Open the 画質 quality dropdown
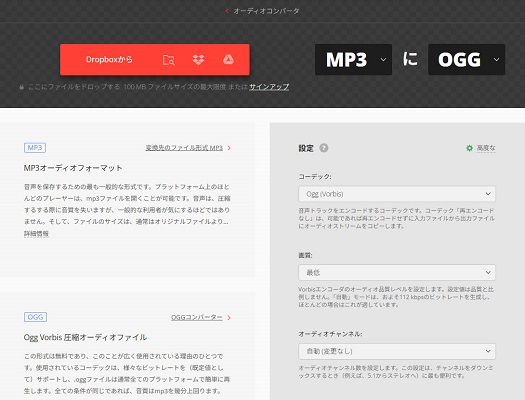The height and width of the screenshot is (400, 525). (397, 272)
